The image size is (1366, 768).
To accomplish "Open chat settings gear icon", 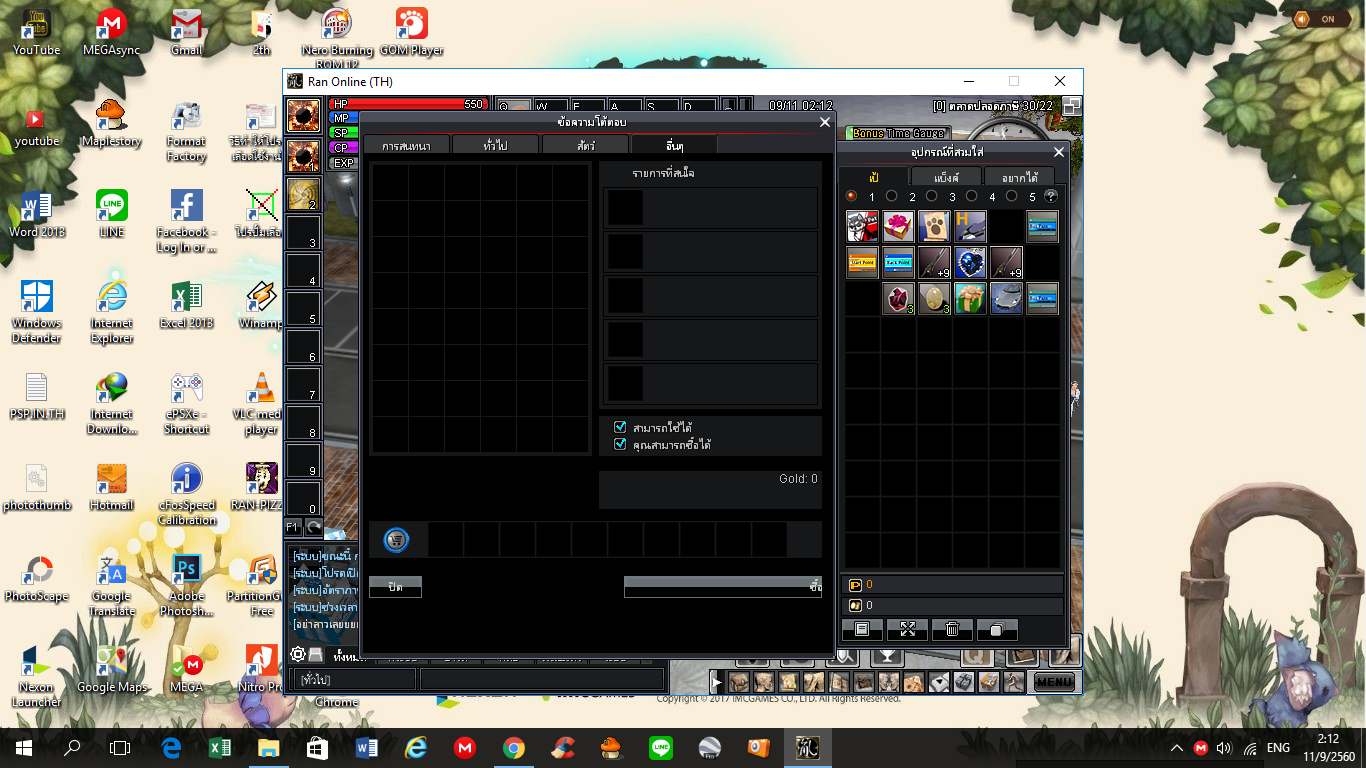I will tap(297, 655).
